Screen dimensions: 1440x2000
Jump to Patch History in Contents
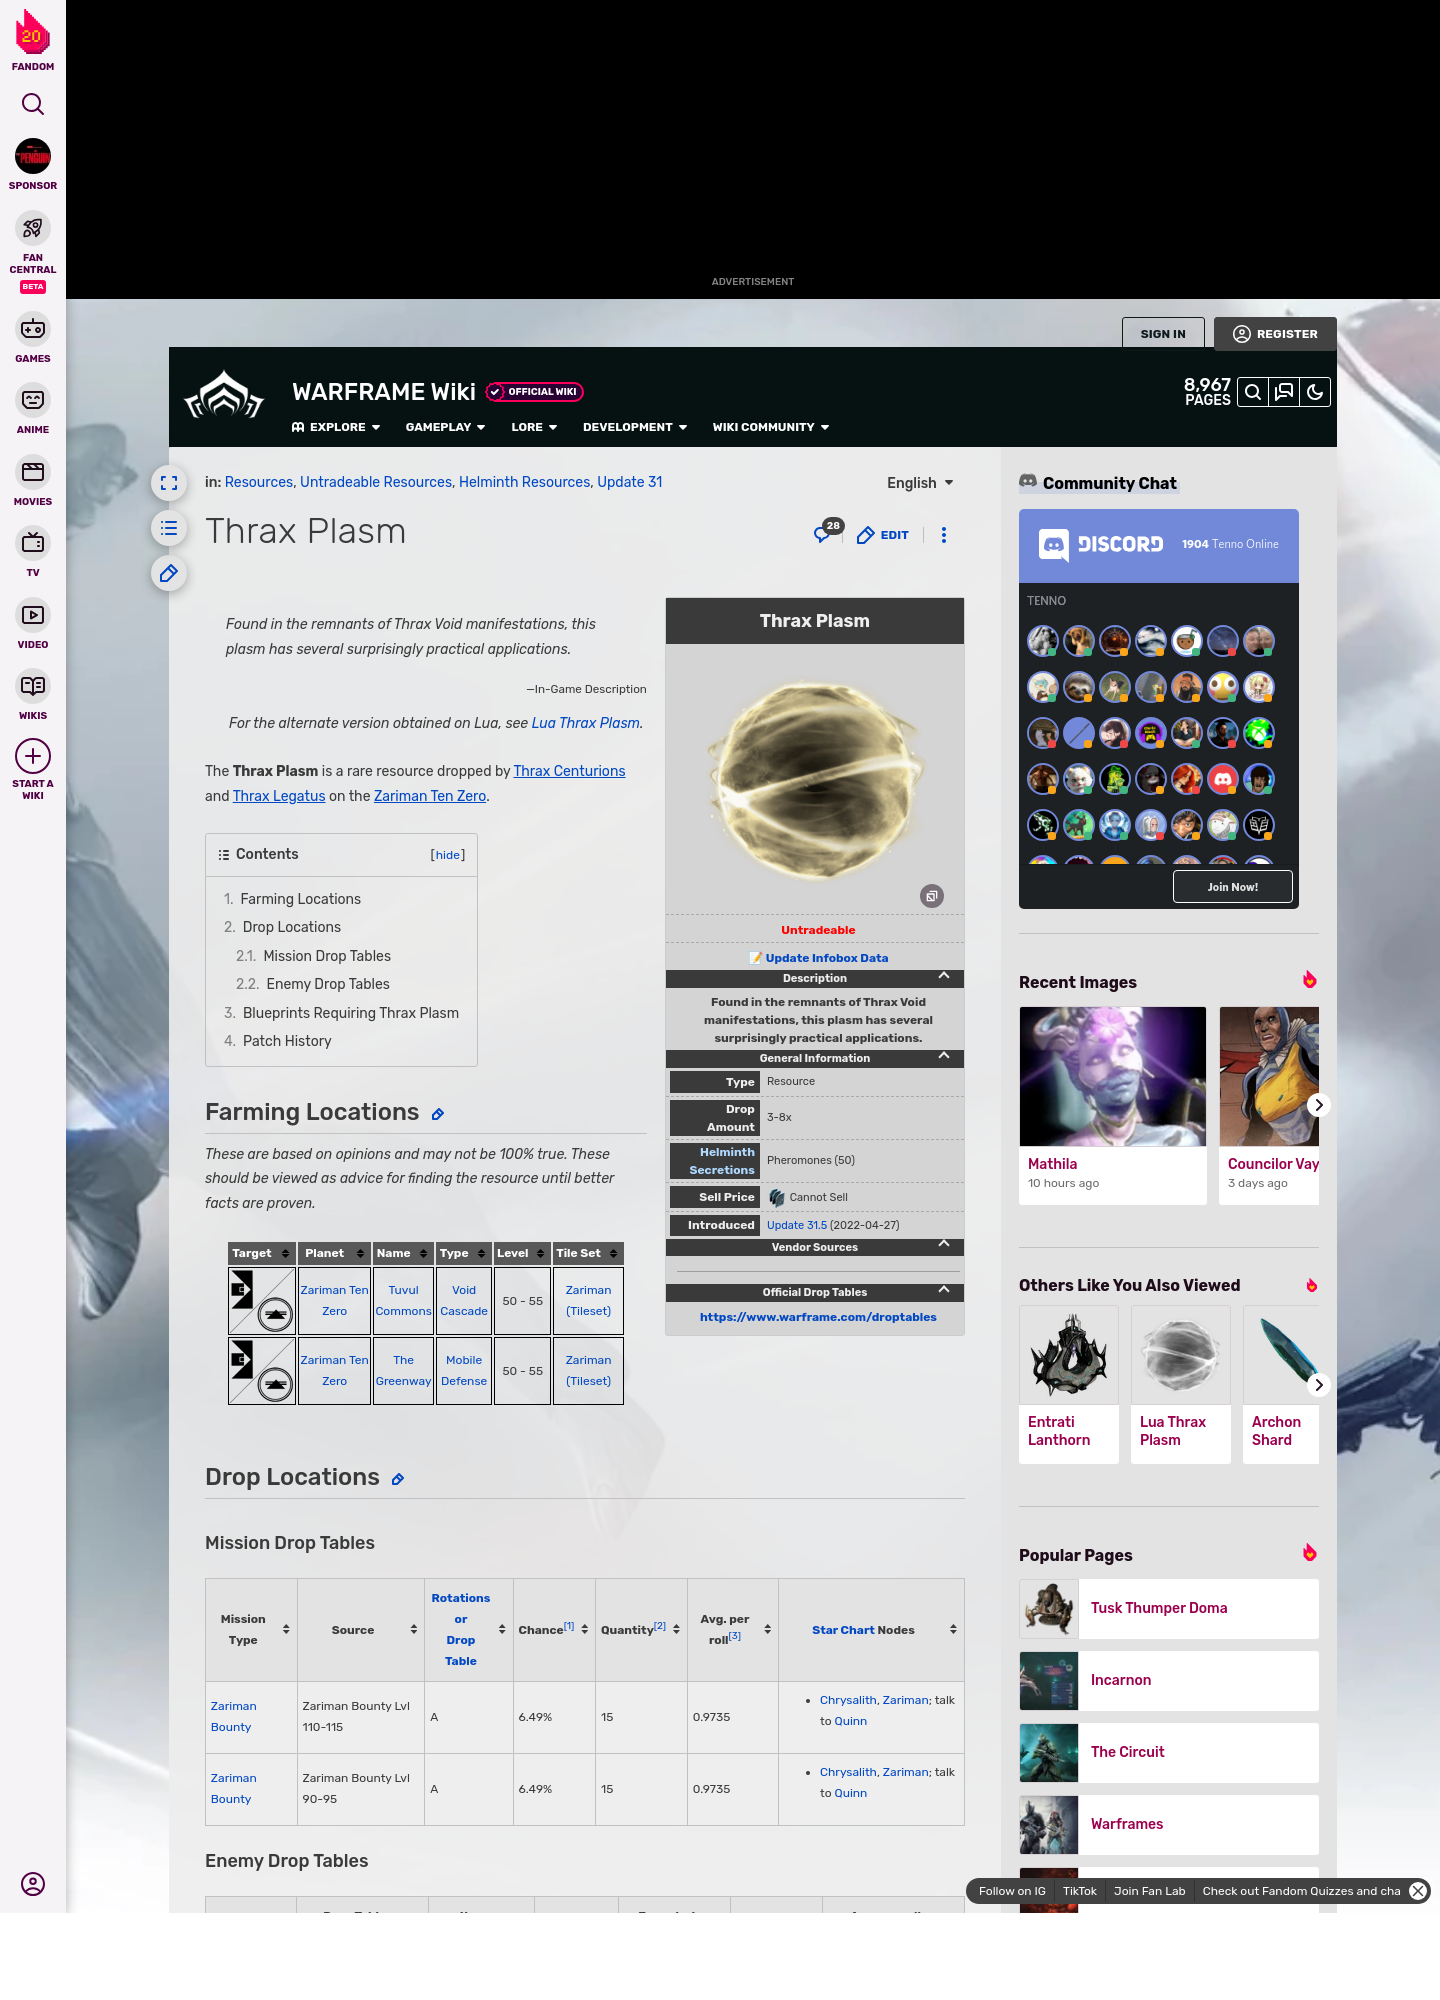[286, 1041]
